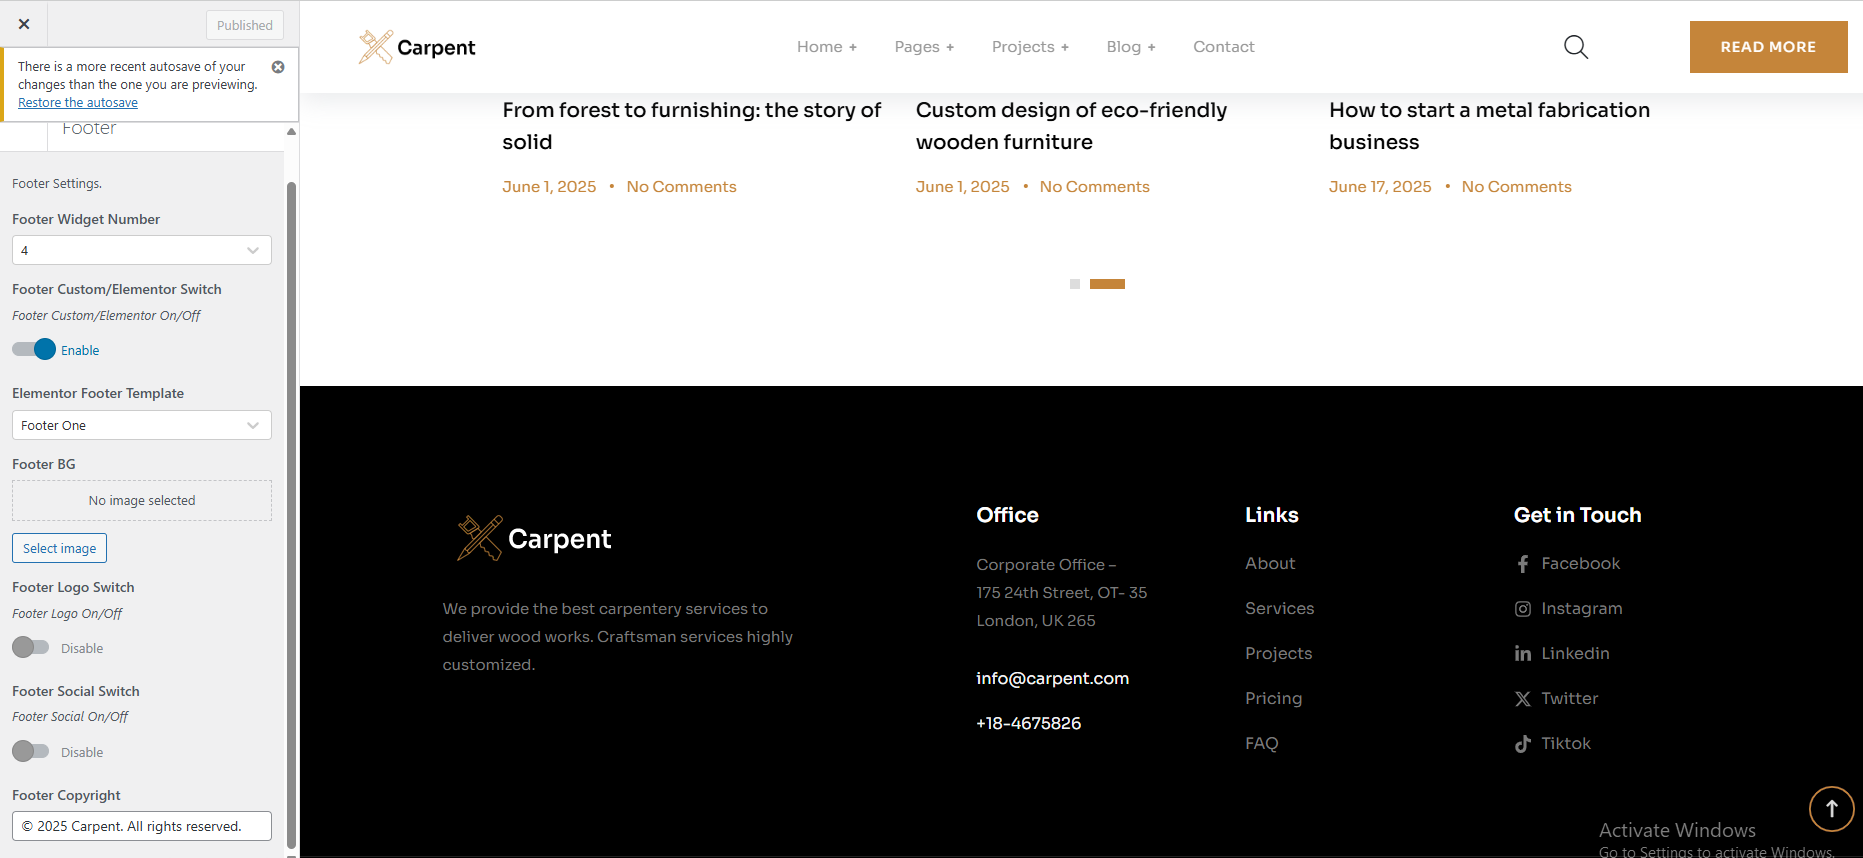This screenshot has height=858, width=1863.
Task: Dismiss the autosave notice
Action: pyautogui.click(x=278, y=67)
